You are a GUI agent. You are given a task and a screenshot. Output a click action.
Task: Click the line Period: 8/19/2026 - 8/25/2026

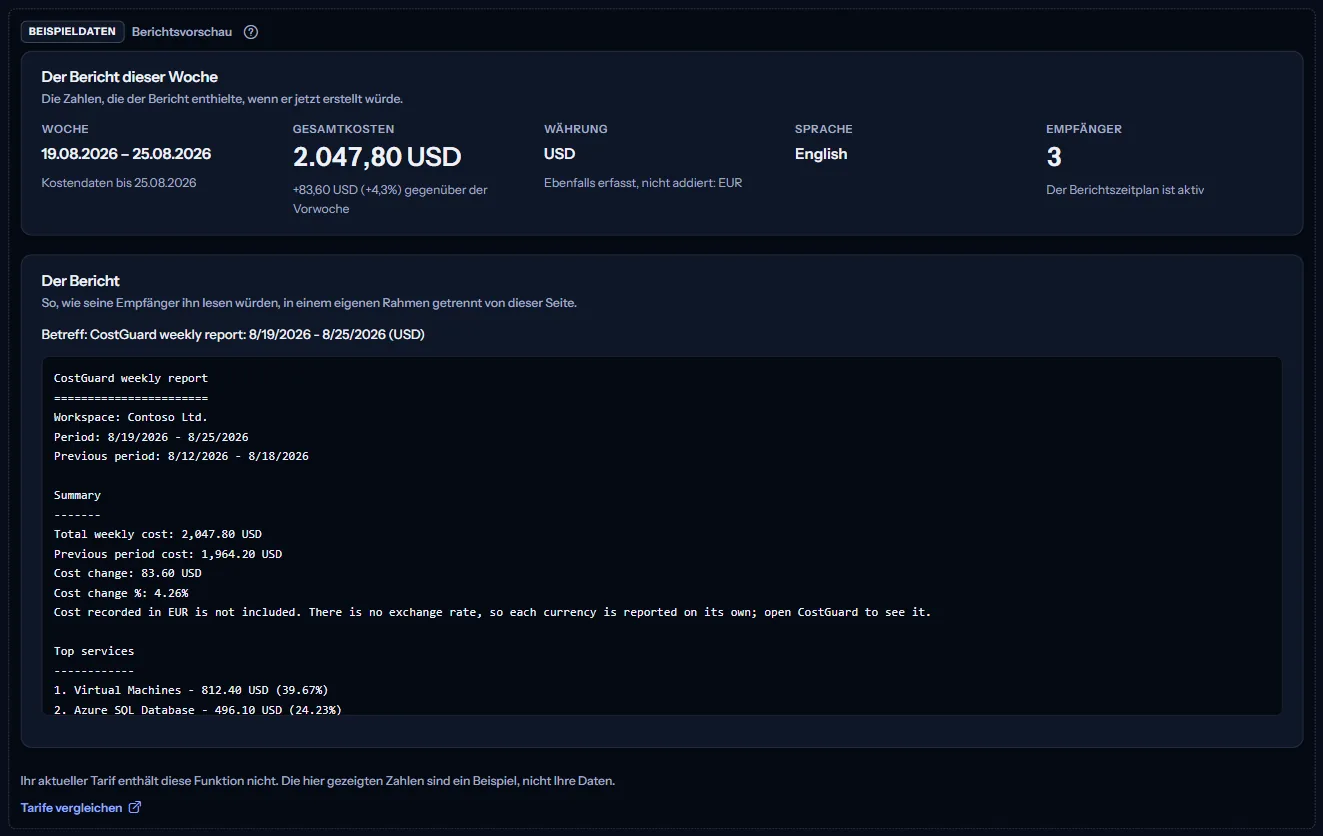151,437
